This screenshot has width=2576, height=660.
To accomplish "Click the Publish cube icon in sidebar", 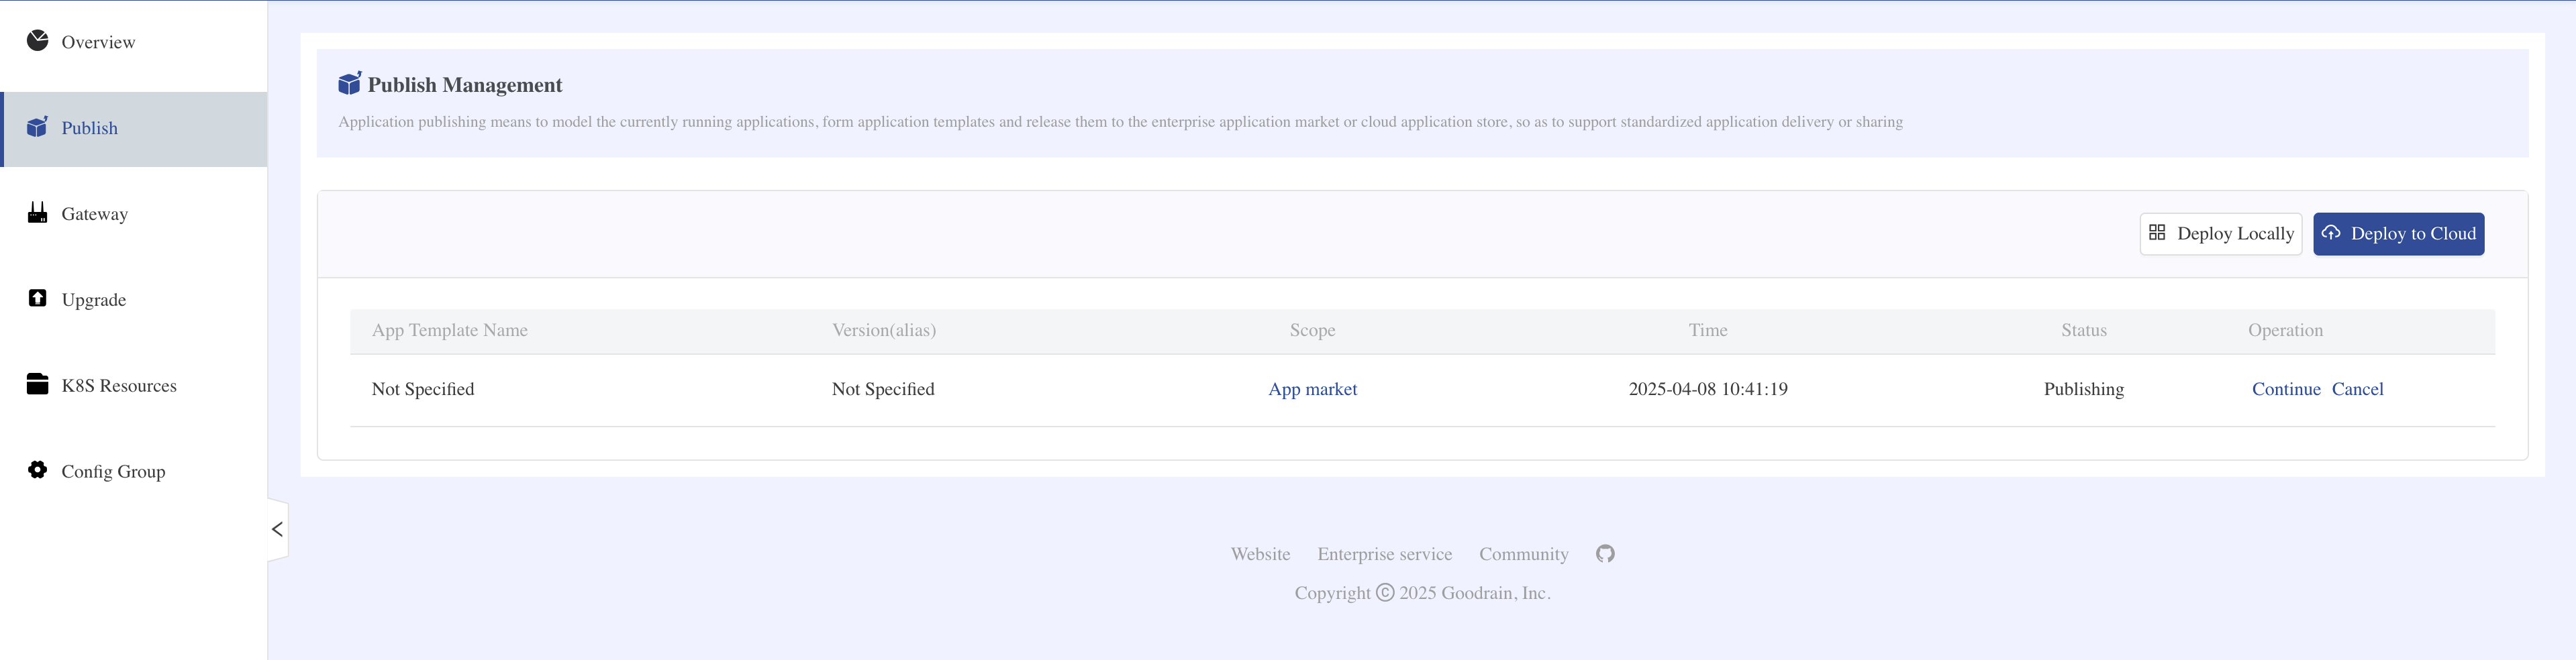I will coord(37,127).
